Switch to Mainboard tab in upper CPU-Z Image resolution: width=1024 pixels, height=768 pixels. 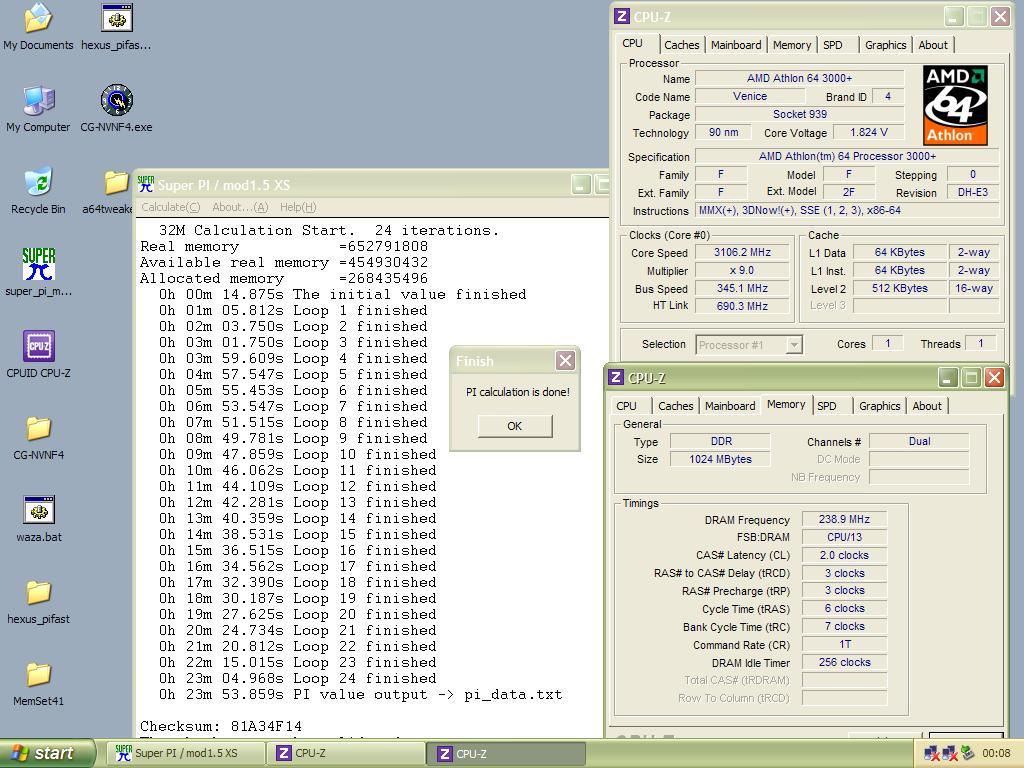pos(736,45)
